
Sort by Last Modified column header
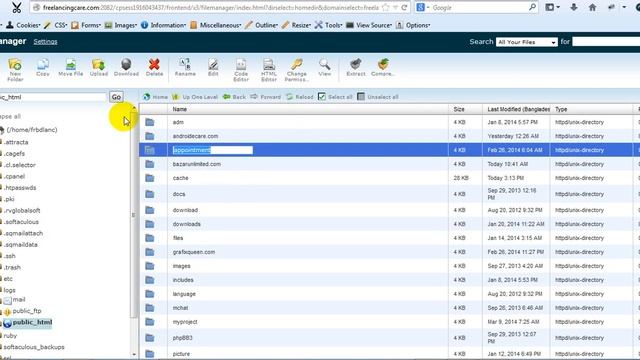[x=518, y=109]
